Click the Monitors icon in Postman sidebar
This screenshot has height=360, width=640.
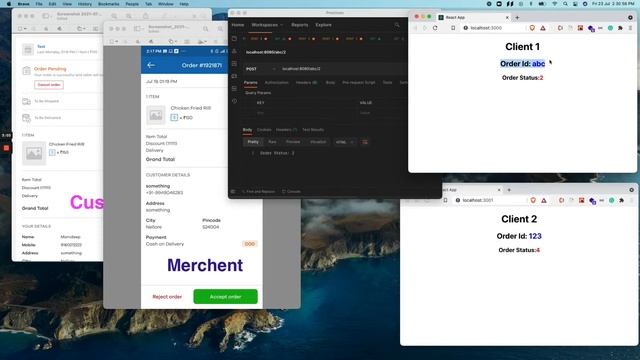pyautogui.click(x=234, y=88)
